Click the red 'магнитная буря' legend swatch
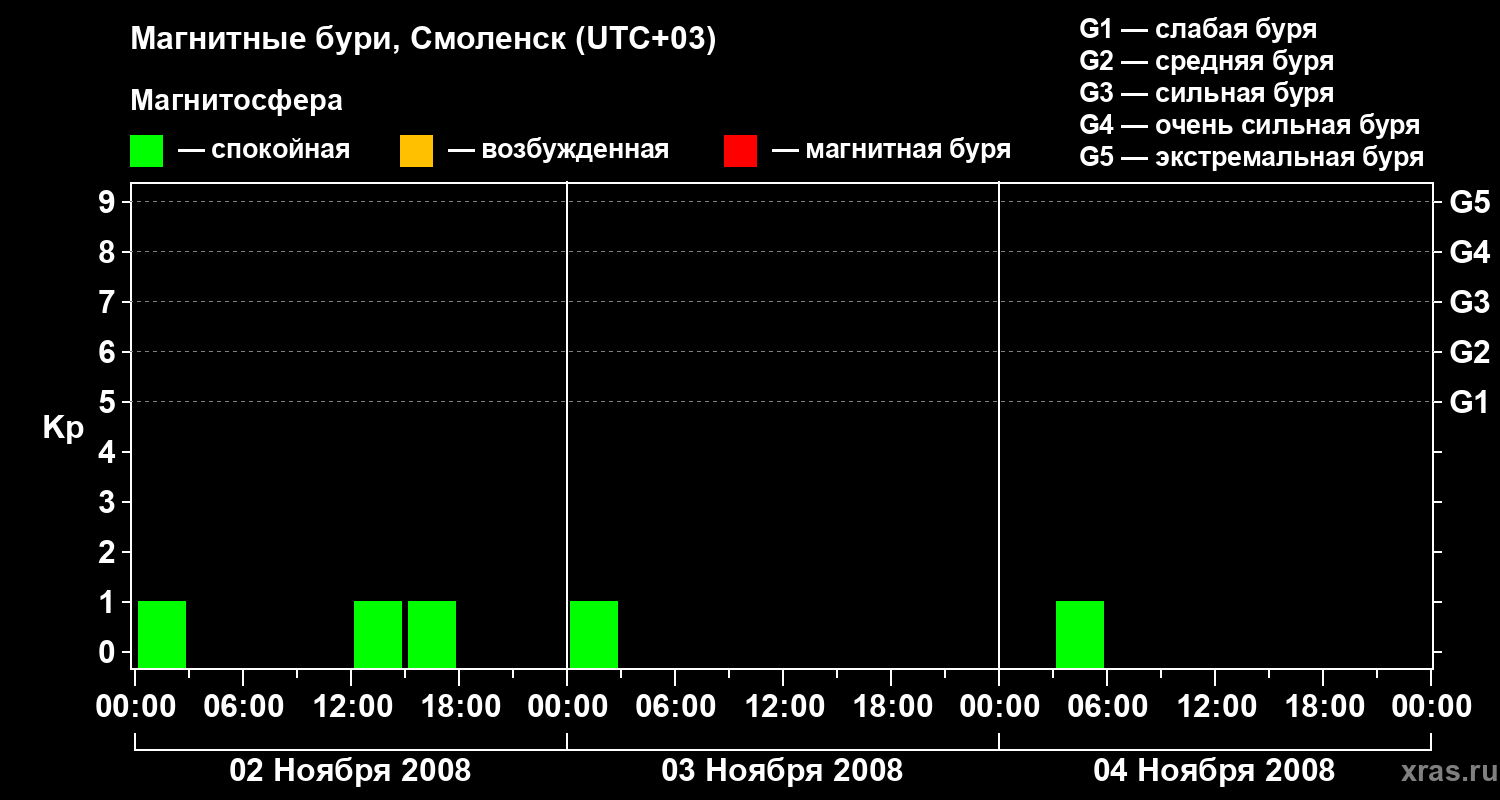Screen dimensions: 1500x800 pyautogui.click(x=740, y=151)
